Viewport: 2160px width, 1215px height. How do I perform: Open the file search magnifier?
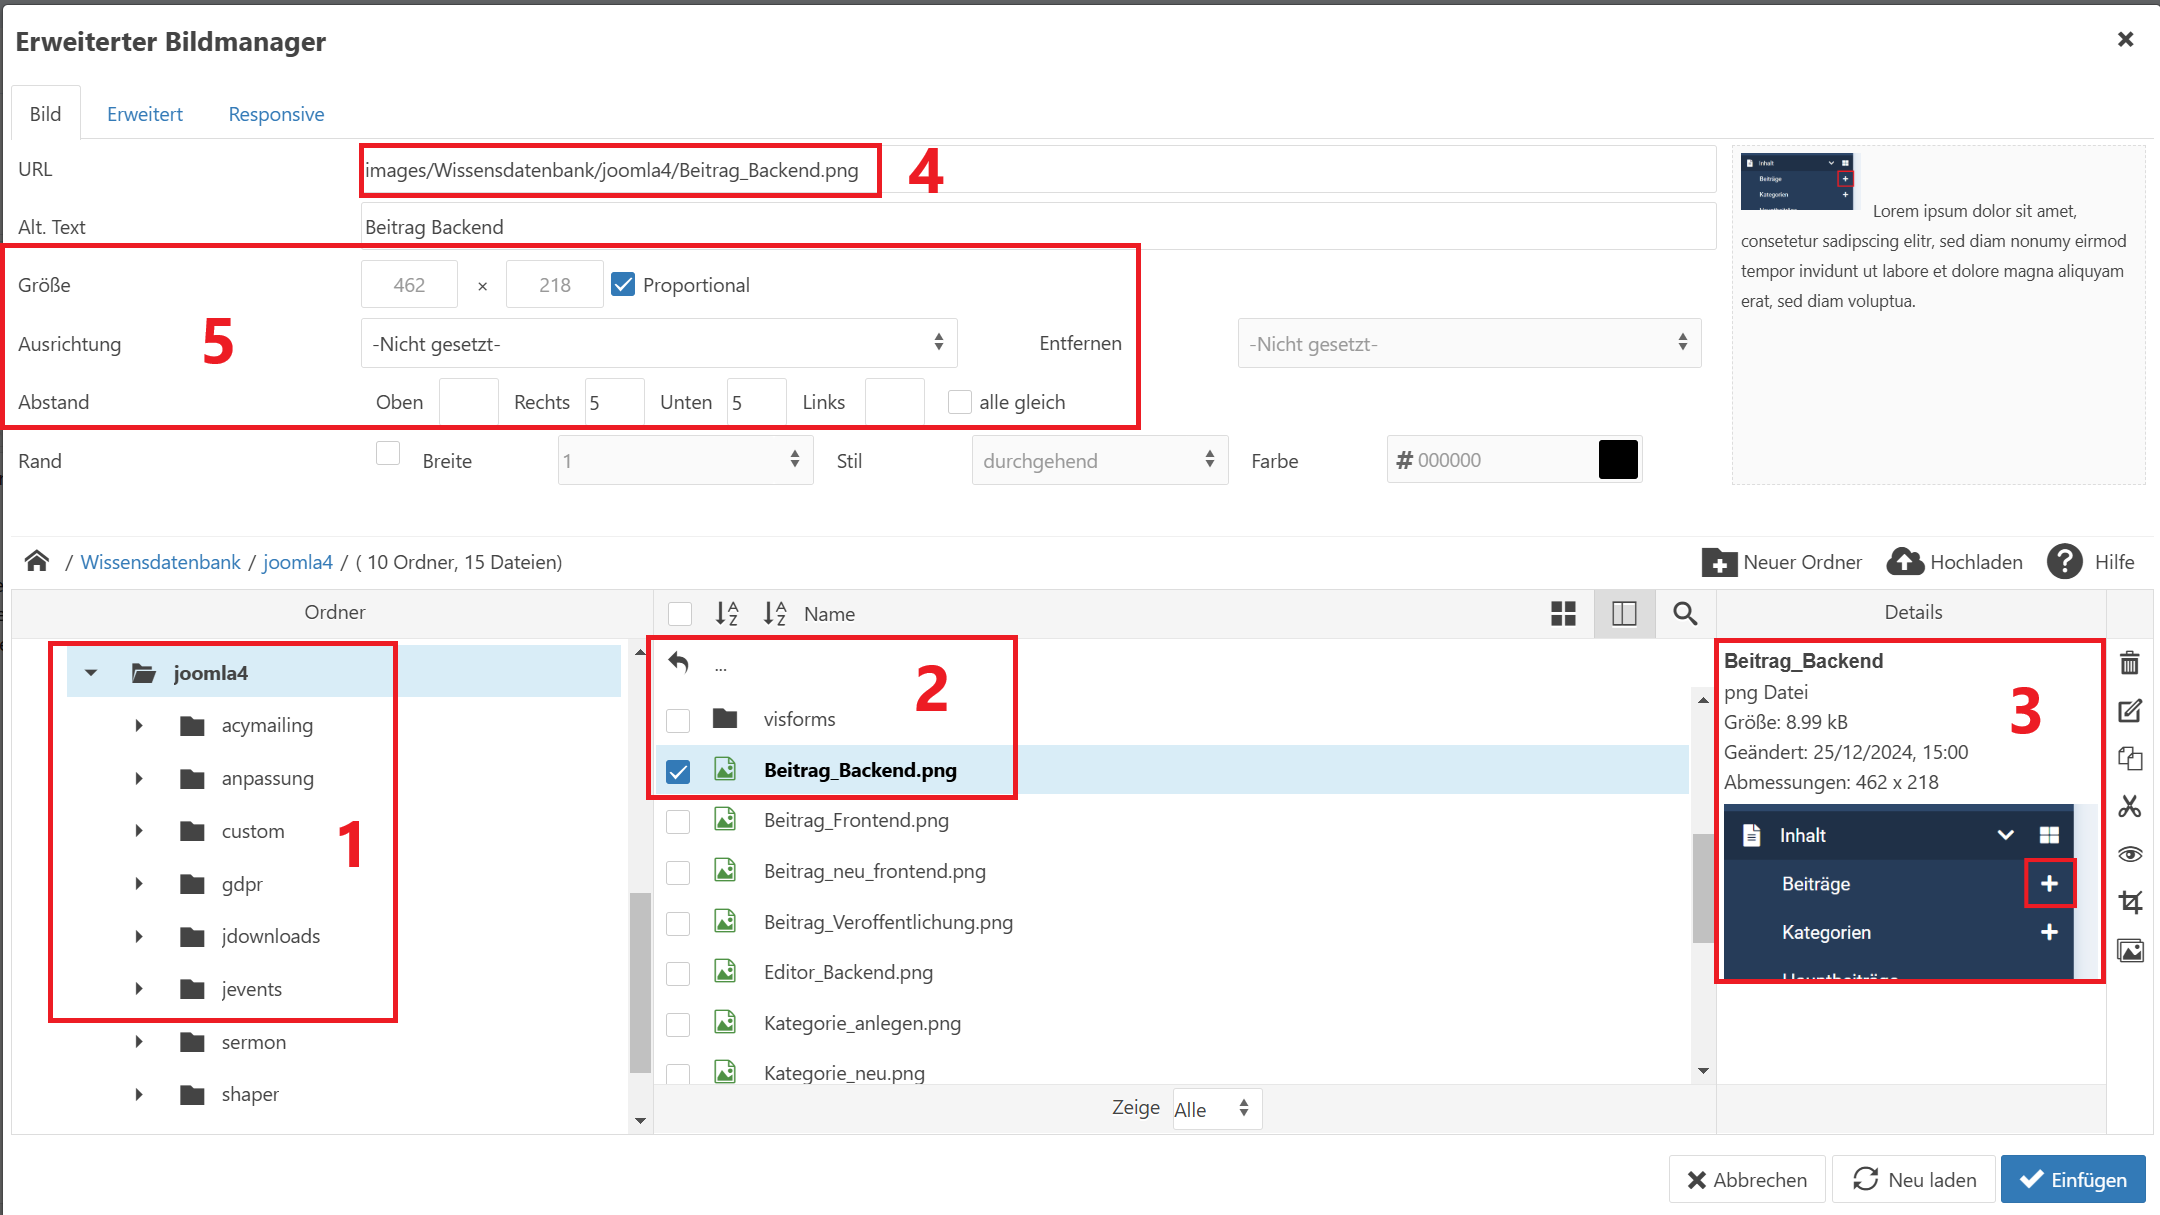coord(1685,613)
